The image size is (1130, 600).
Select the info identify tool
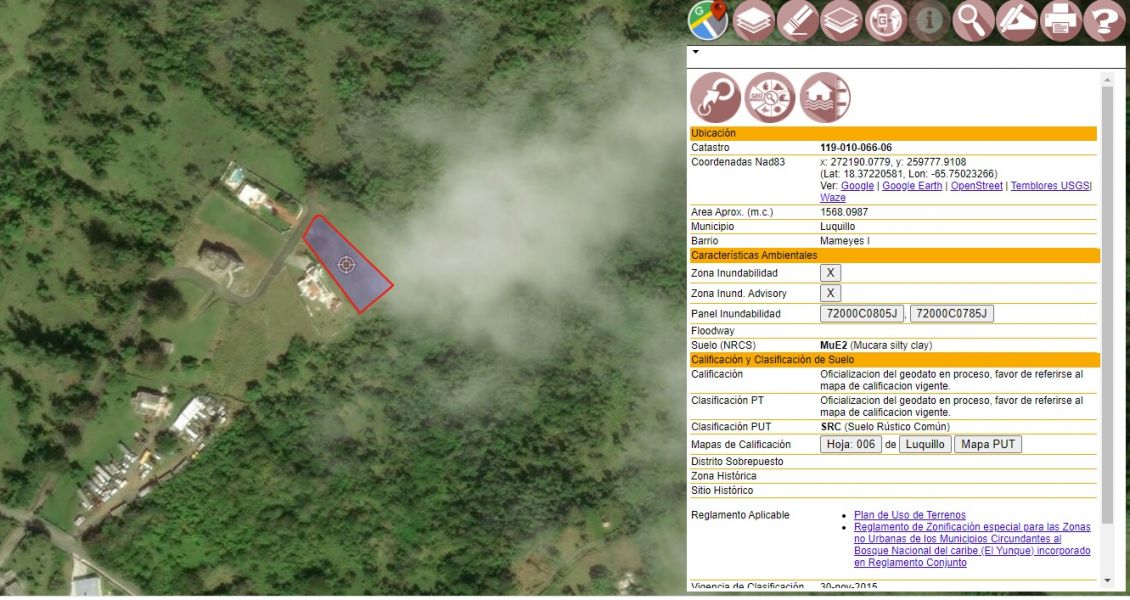[x=929, y=21]
